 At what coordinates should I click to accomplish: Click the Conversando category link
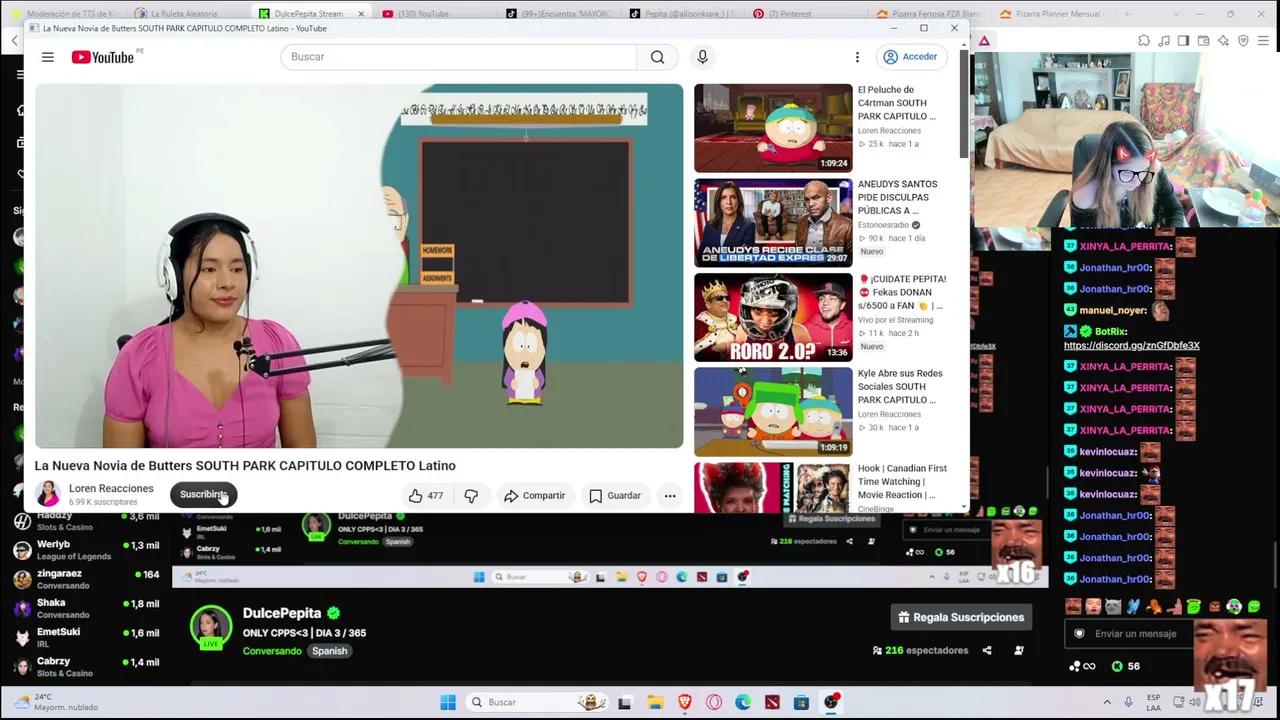(272, 651)
